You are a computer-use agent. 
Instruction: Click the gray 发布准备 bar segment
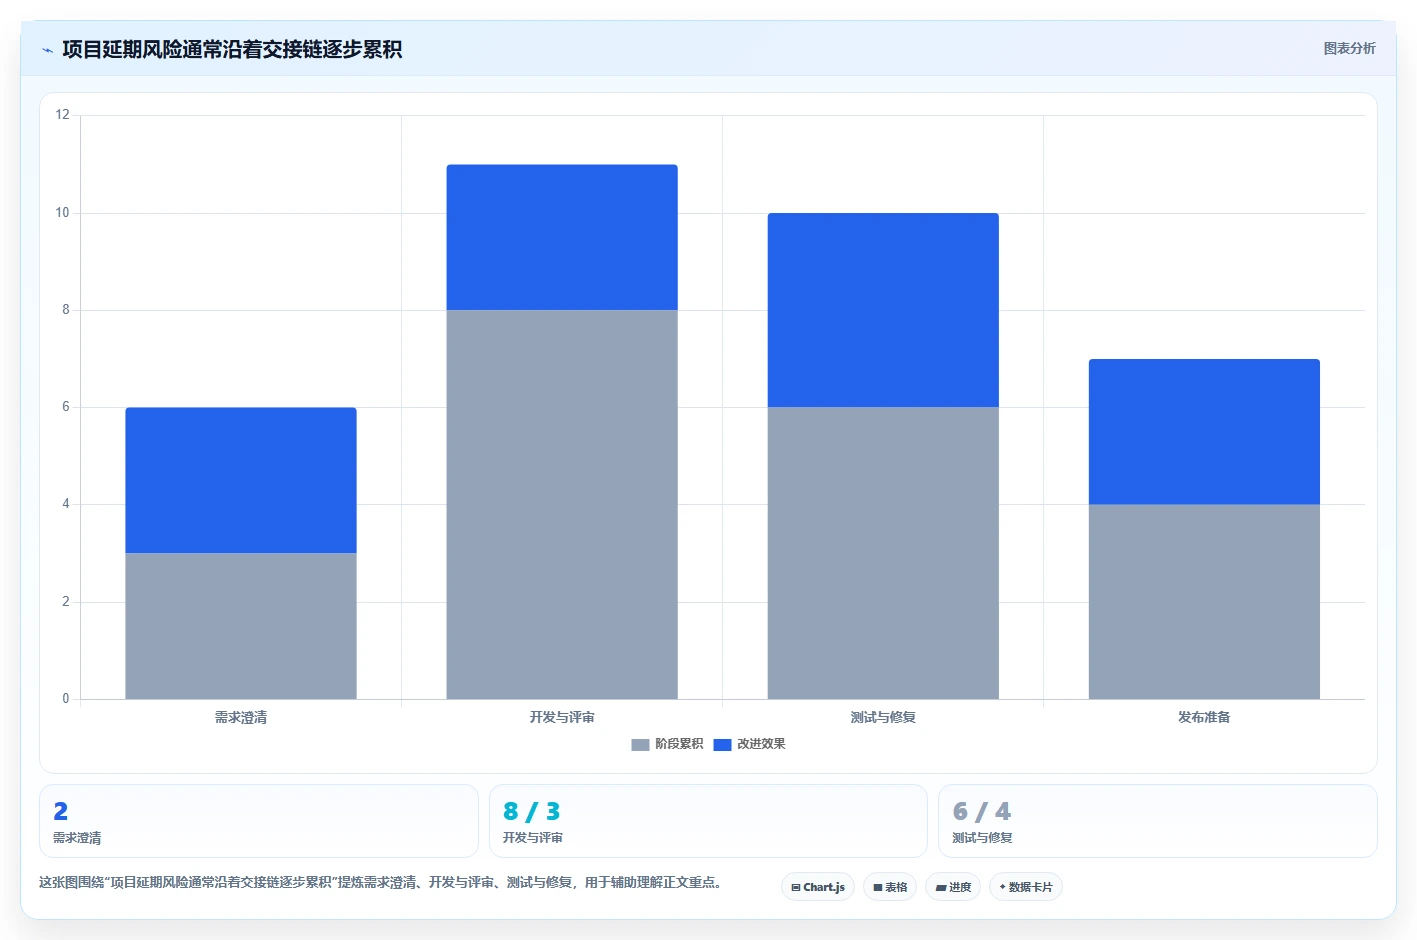click(x=1204, y=602)
